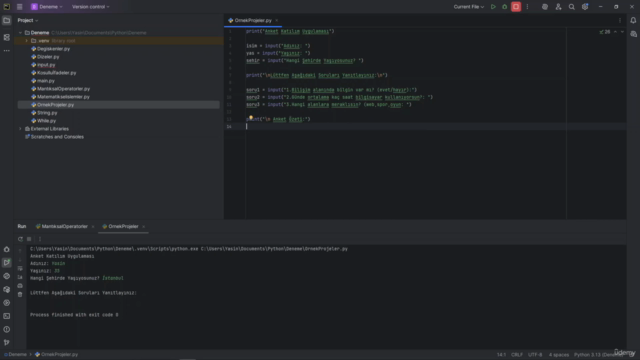Image resolution: width=640 pixels, height=360 pixels.
Task: Open editor tab options three dots
Action: 620,20
